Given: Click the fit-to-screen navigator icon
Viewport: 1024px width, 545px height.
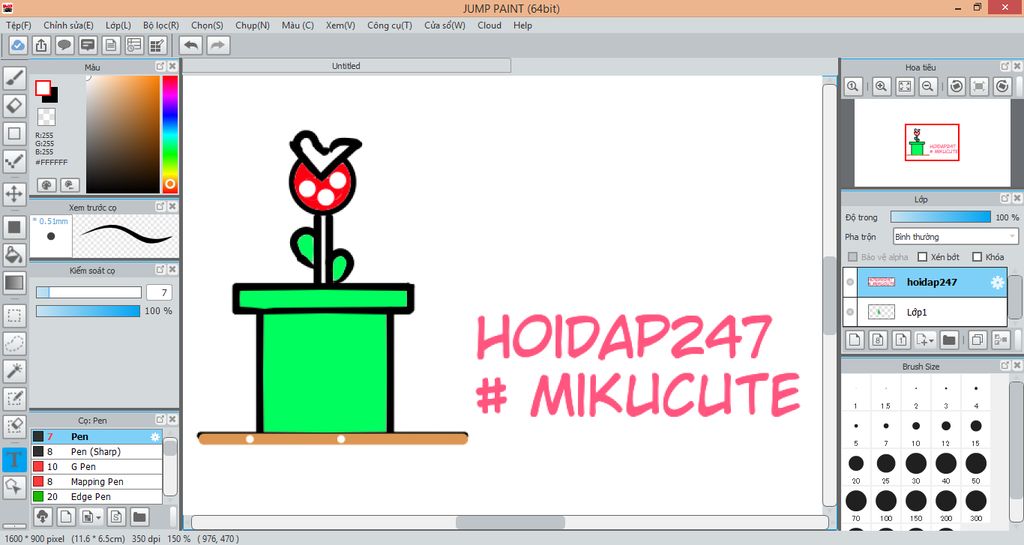Looking at the screenshot, I should coord(904,86).
